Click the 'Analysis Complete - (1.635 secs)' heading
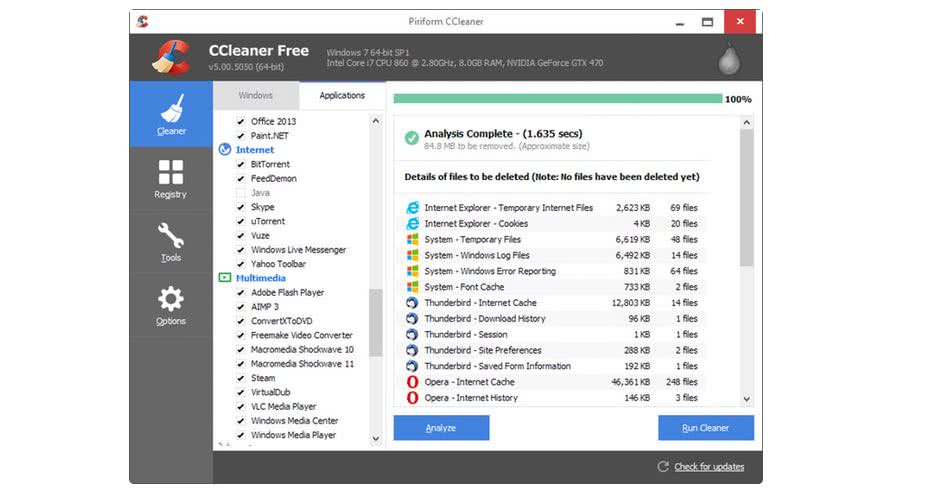This screenshot has height=500, width=950. tap(503, 133)
